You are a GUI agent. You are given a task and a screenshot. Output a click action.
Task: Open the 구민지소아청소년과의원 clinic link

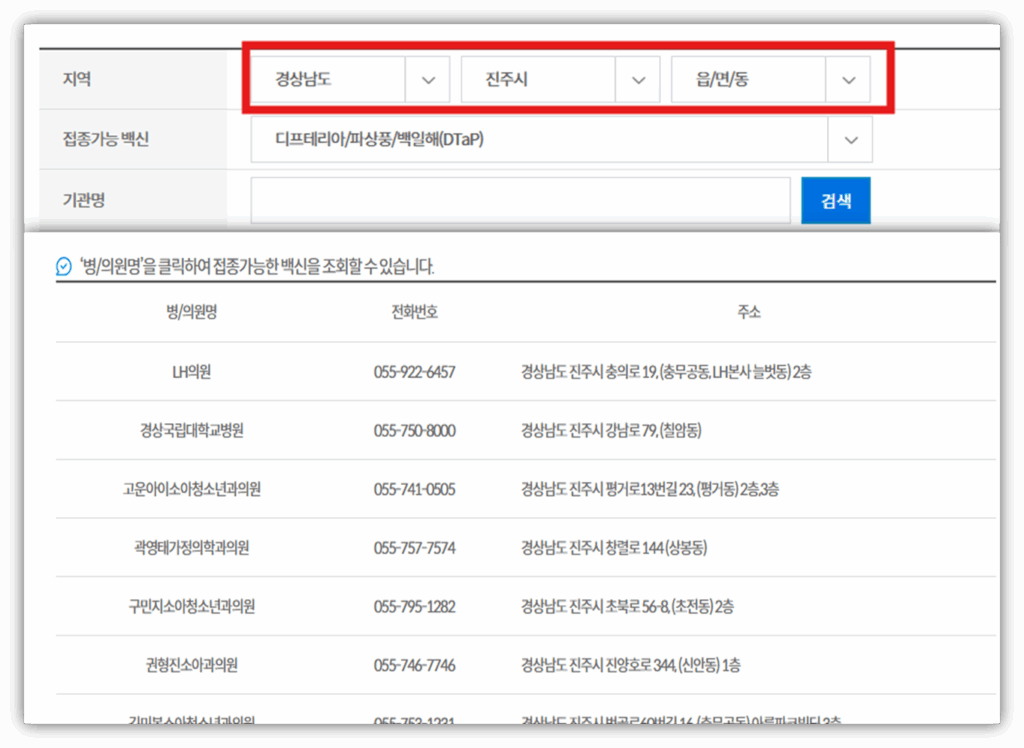[191, 606]
